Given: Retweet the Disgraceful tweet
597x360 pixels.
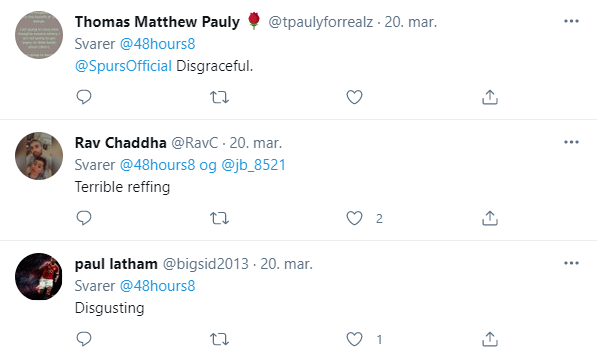Looking at the screenshot, I should [219, 97].
